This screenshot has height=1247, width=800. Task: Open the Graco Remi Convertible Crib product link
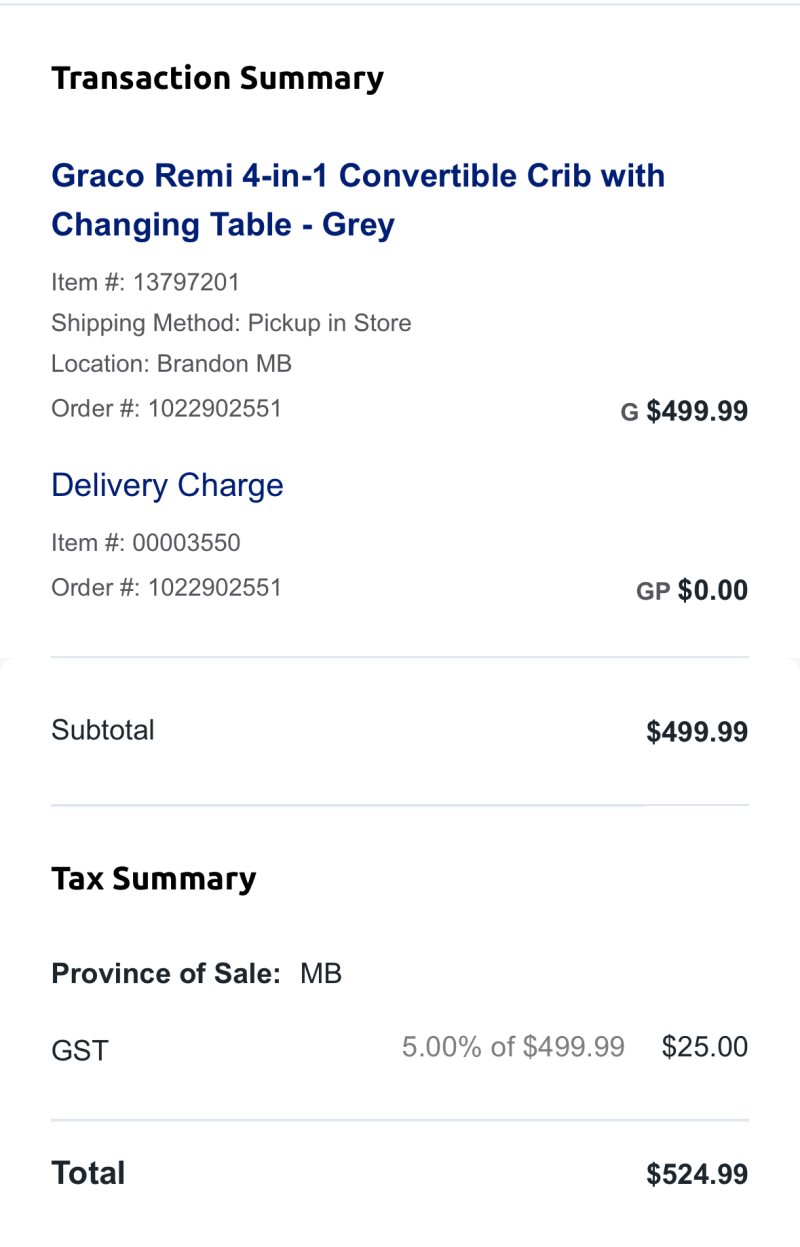click(357, 200)
